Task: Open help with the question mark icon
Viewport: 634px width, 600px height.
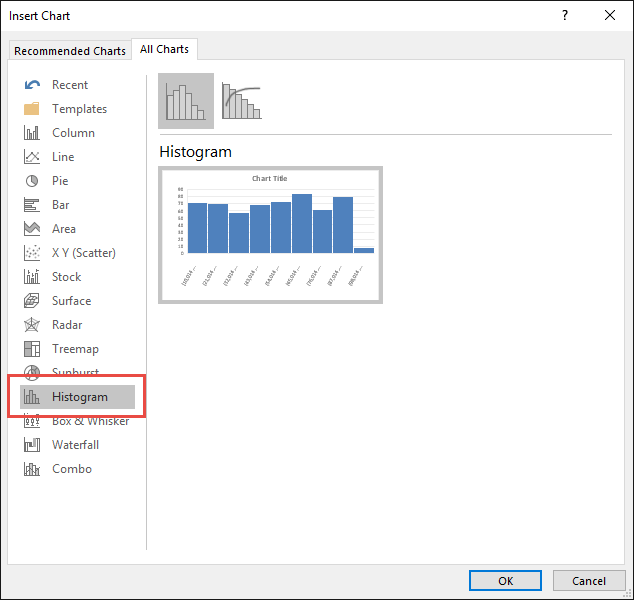Action: (565, 15)
